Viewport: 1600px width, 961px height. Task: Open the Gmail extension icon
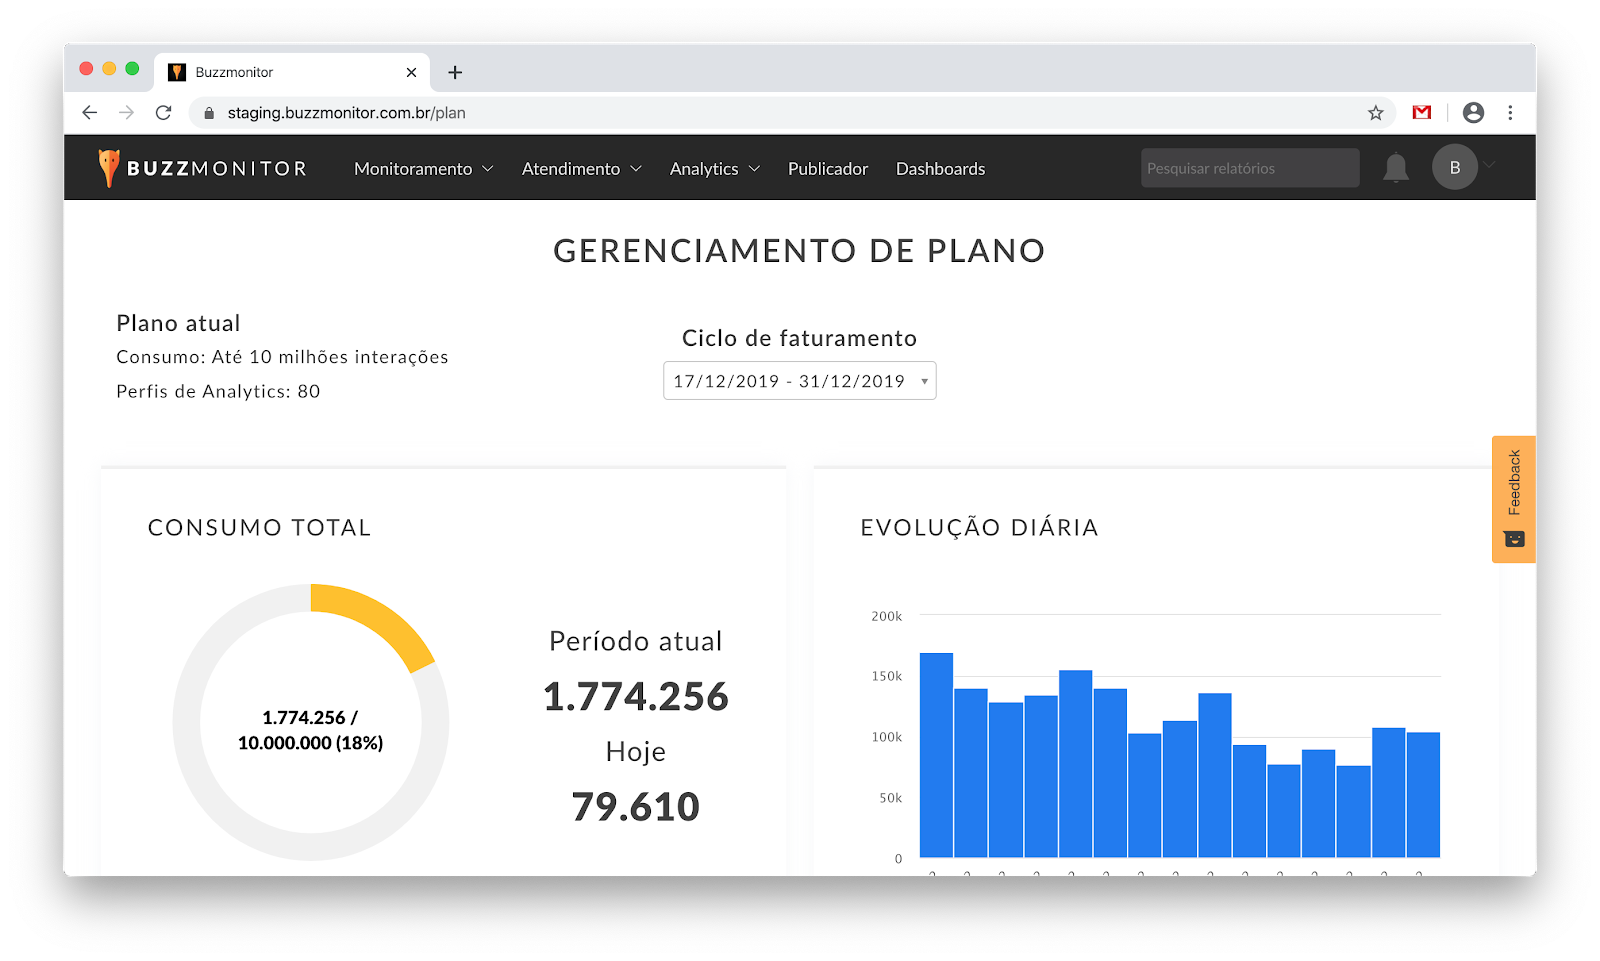1421,113
